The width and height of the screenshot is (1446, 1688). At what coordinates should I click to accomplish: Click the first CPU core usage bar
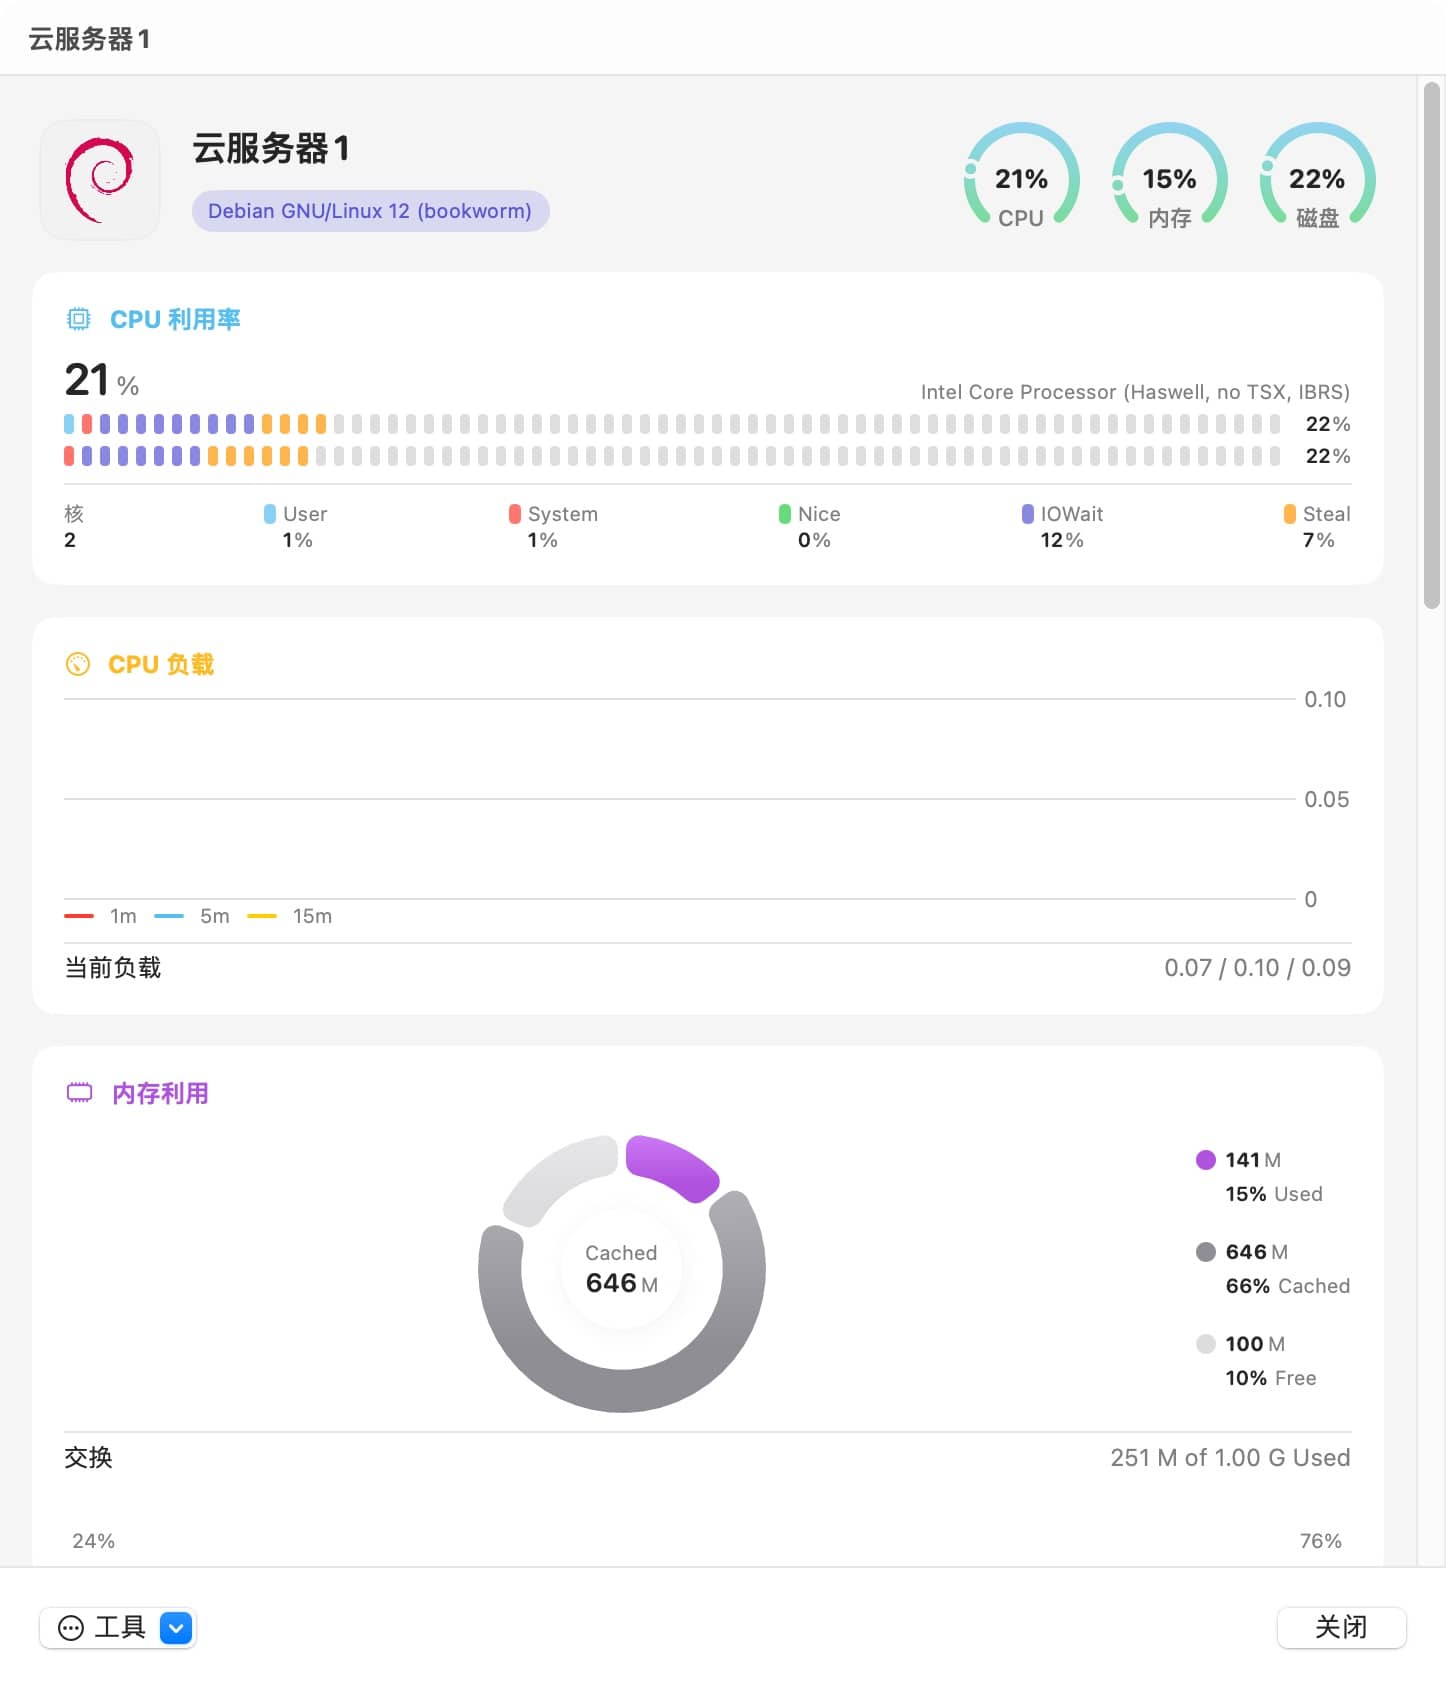[670, 424]
